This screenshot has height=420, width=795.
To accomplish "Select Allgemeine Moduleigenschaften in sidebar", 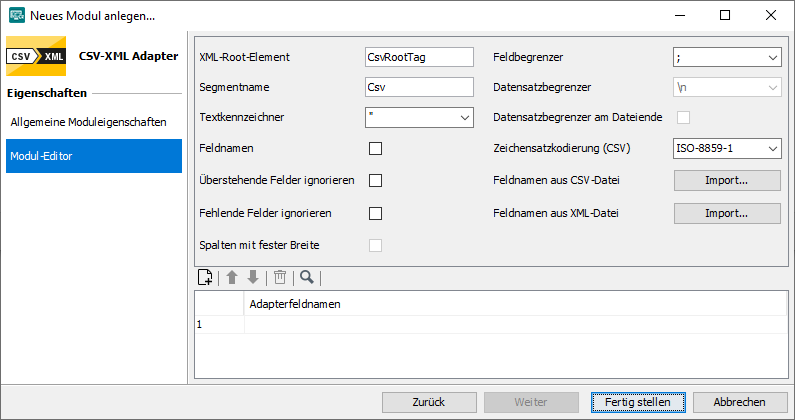I will pyautogui.click(x=88, y=122).
